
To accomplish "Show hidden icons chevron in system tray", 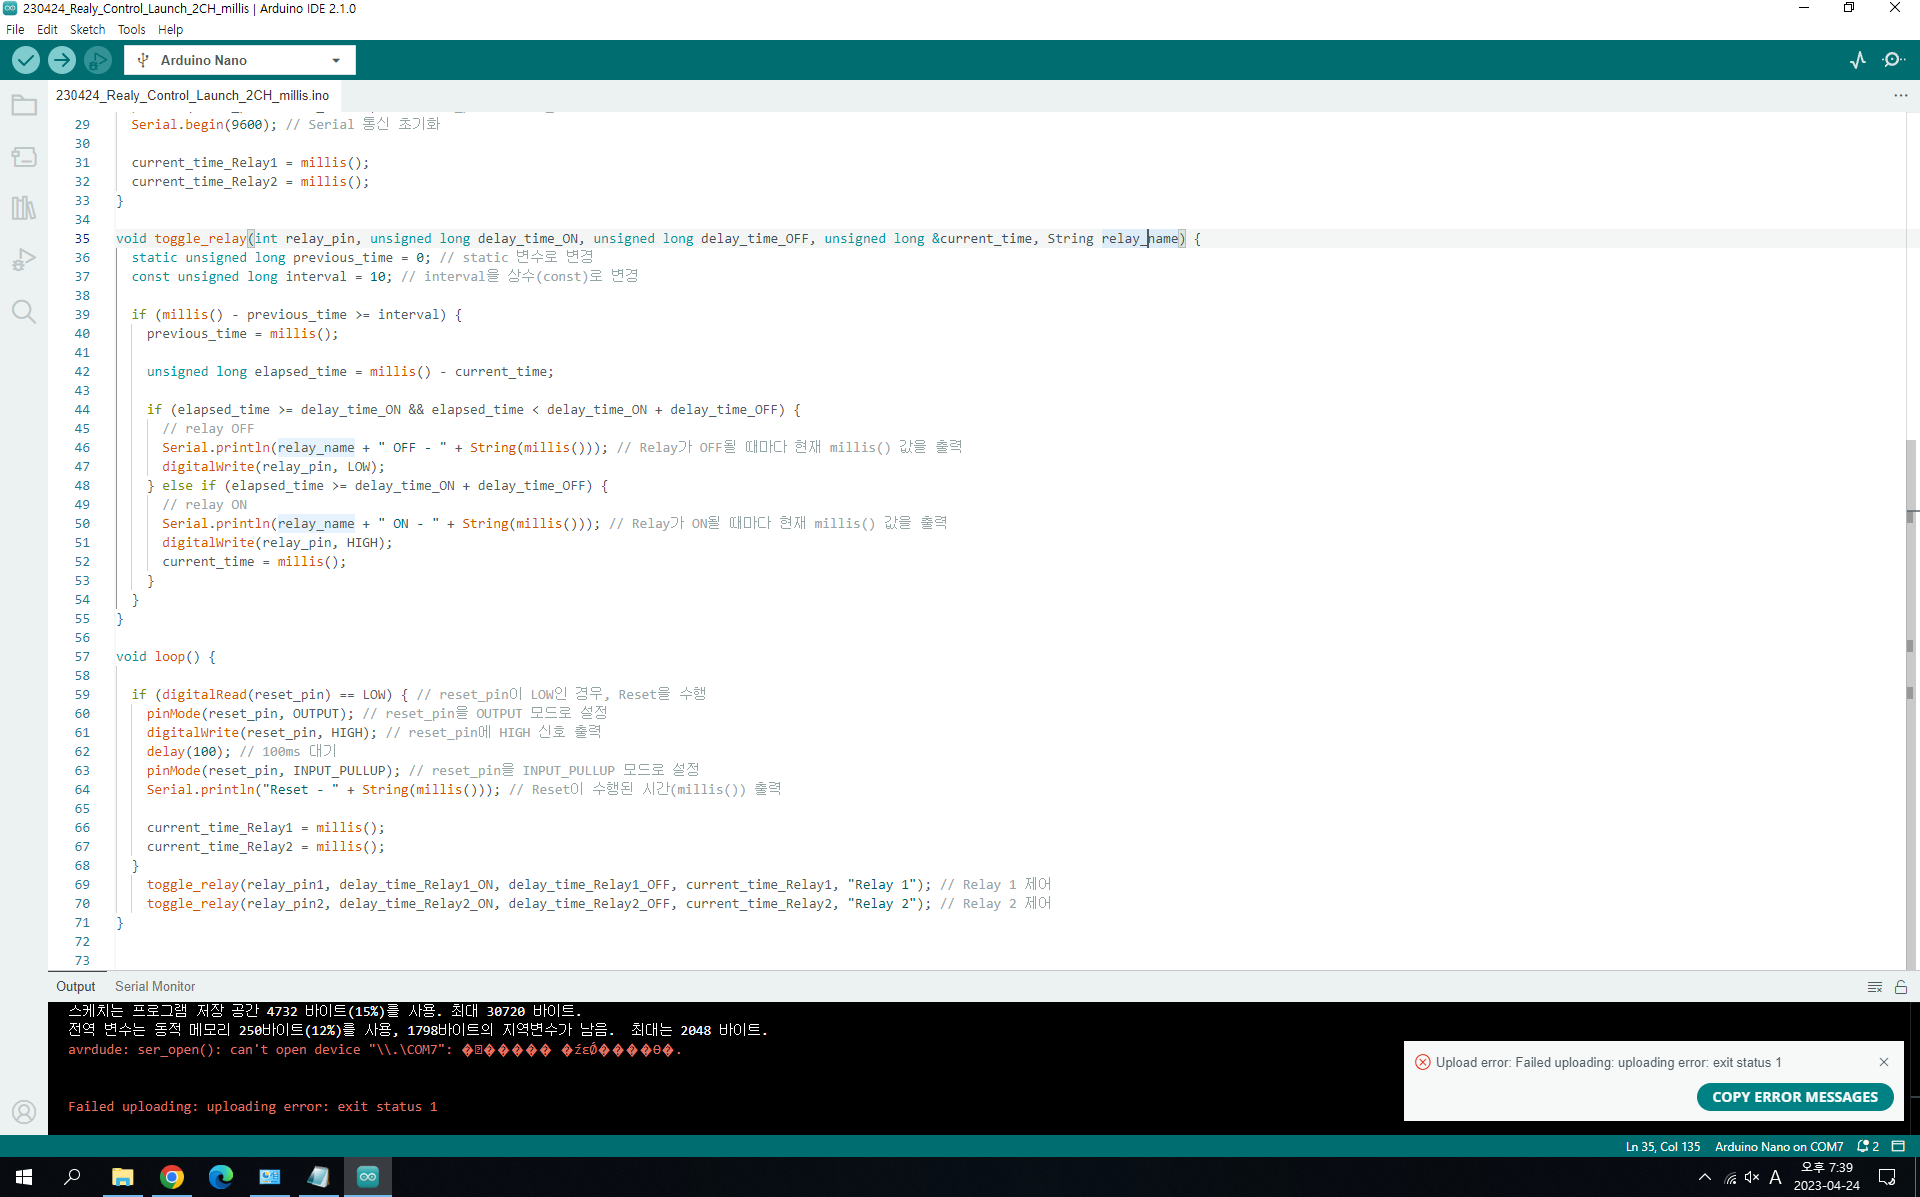I will (1704, 1177).
